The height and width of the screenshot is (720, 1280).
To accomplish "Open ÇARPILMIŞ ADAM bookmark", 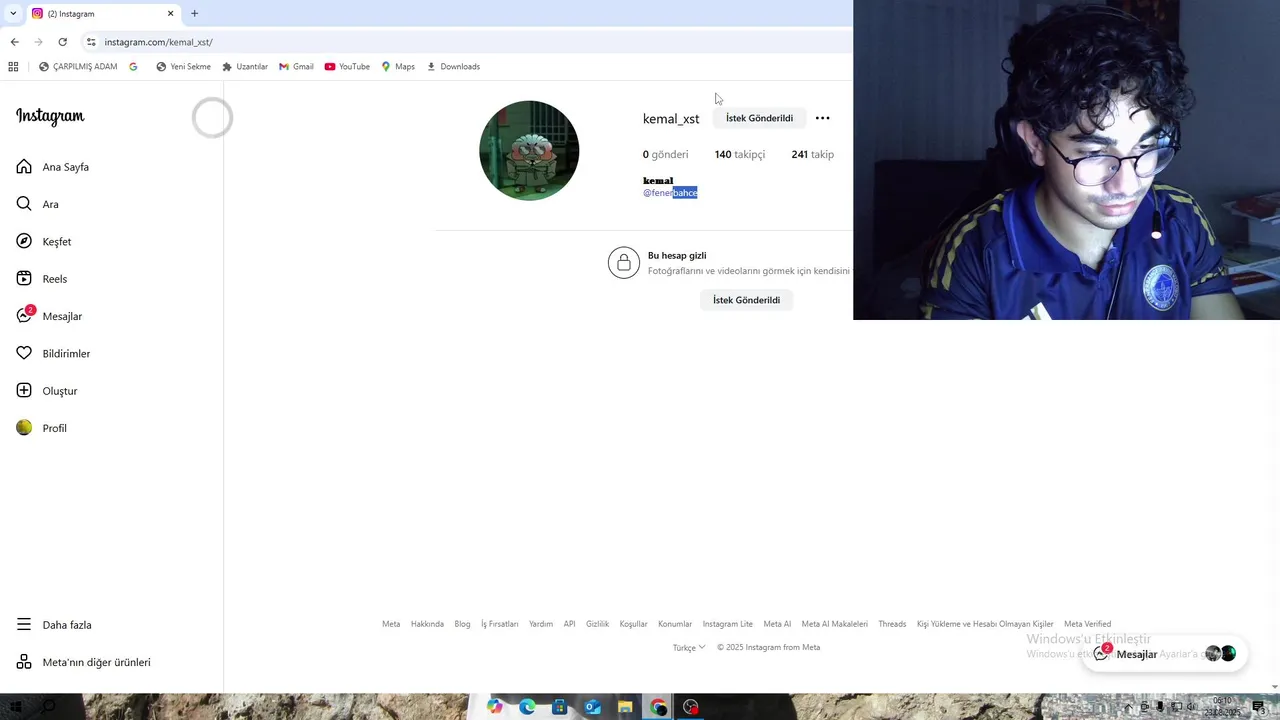I will [78, 67].
